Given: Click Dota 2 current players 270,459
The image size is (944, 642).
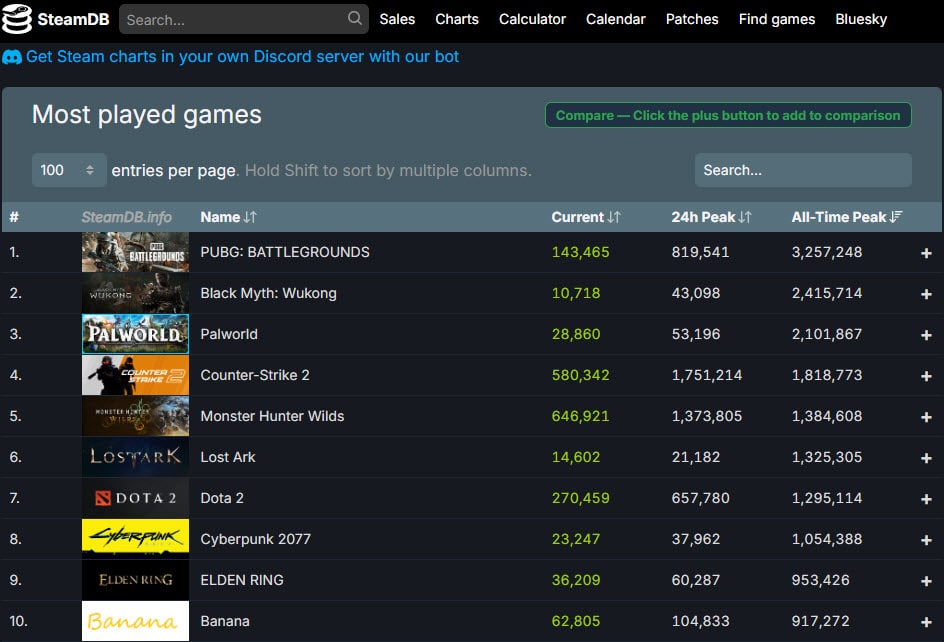Looking at the screenshot, I should (580, 498).
